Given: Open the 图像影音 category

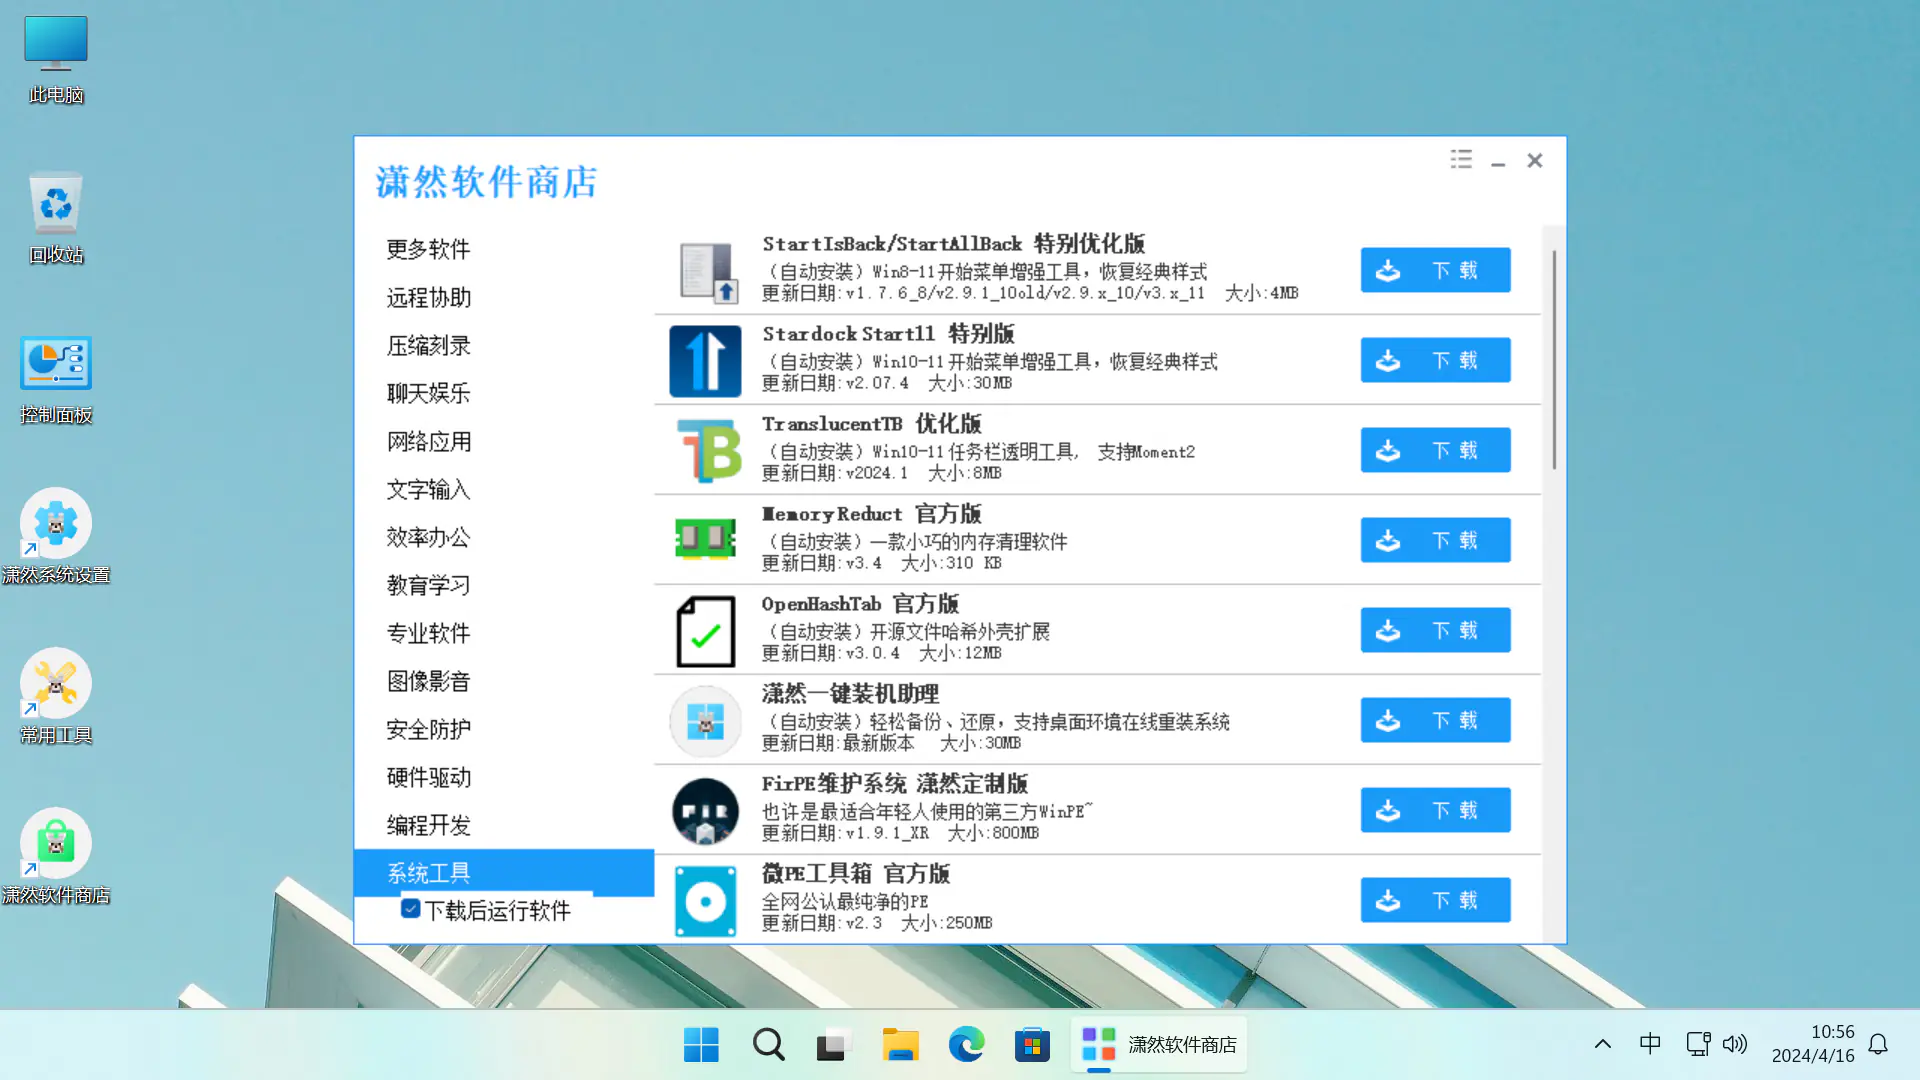Looking at the screenshot, I should click(428, 681).
